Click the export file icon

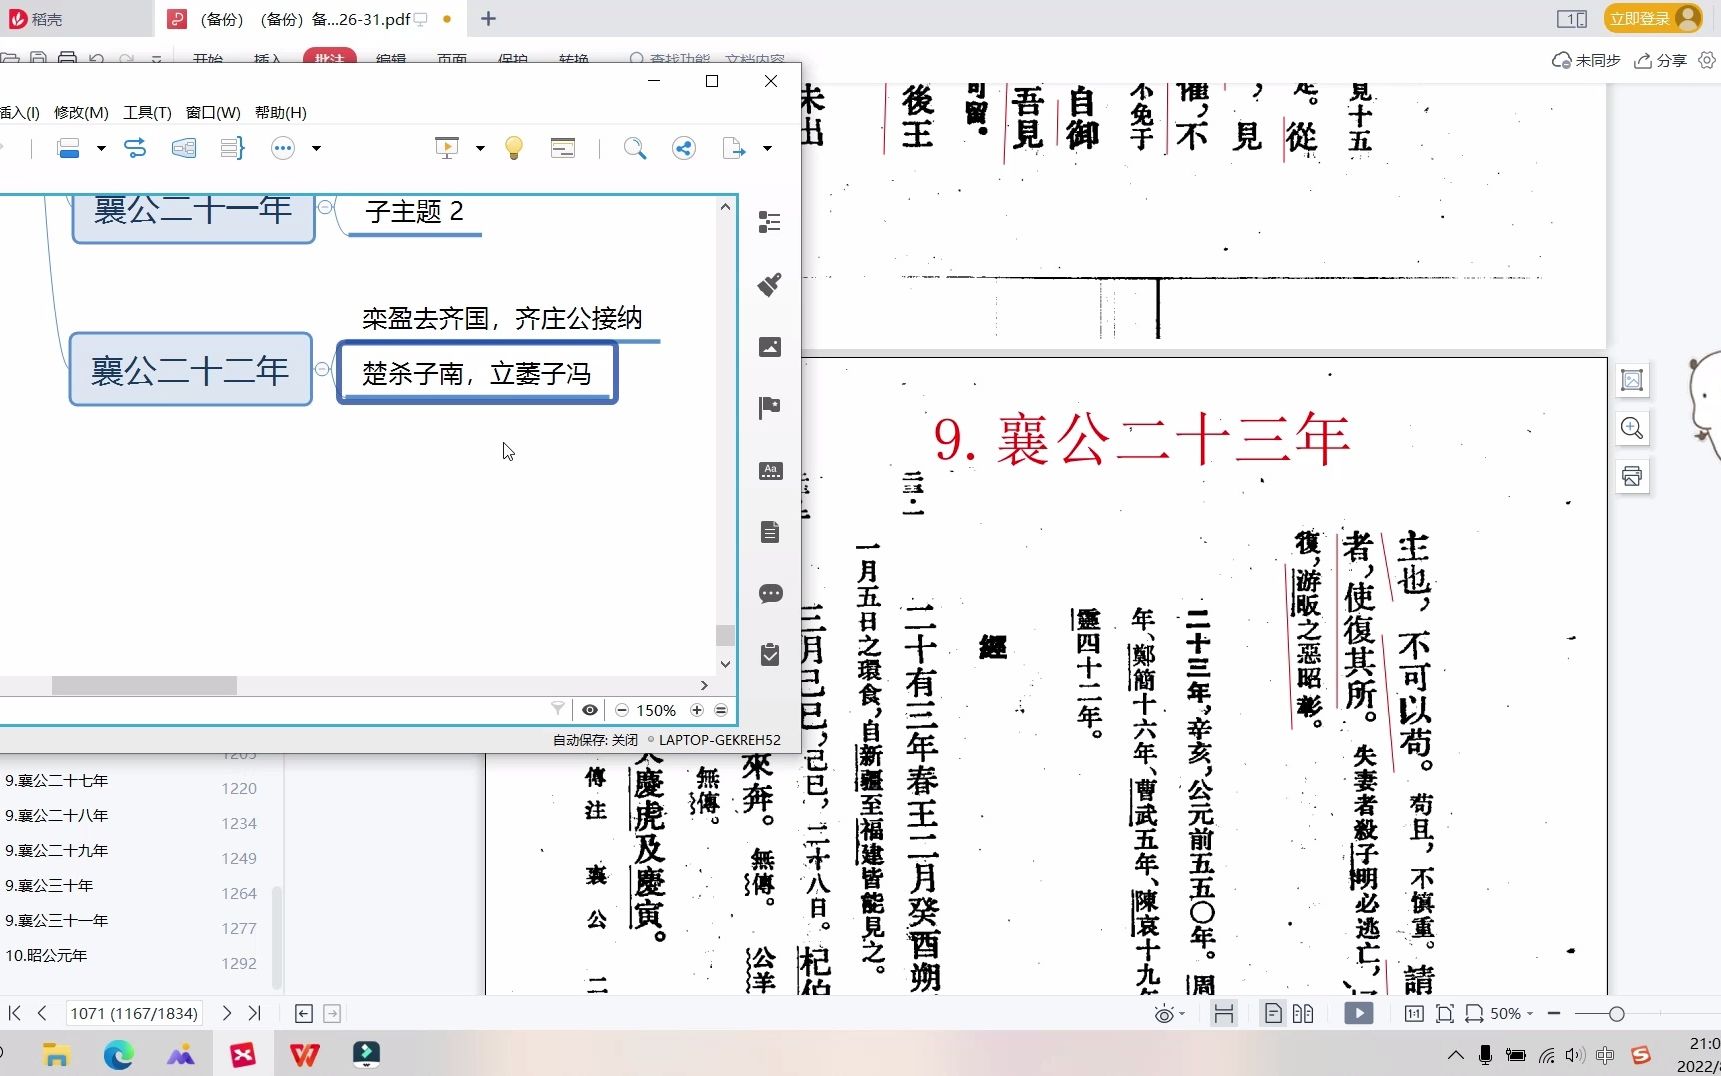734,148
